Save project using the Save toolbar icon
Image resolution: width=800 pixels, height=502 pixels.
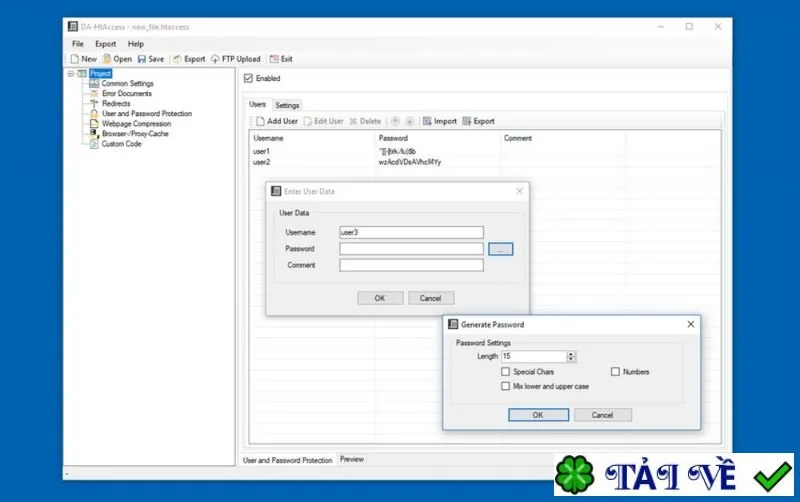pyautogui.click(x=142, y=59)
